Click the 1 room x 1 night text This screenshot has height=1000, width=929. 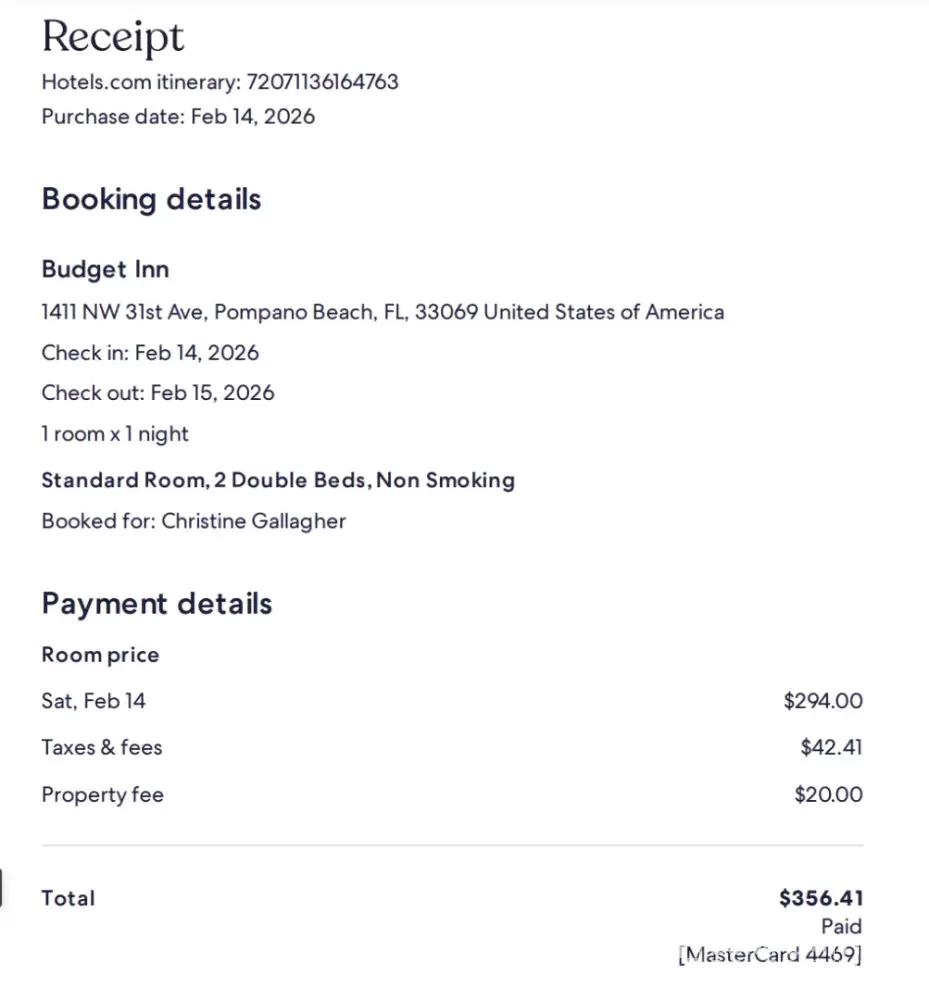(115, 434)
